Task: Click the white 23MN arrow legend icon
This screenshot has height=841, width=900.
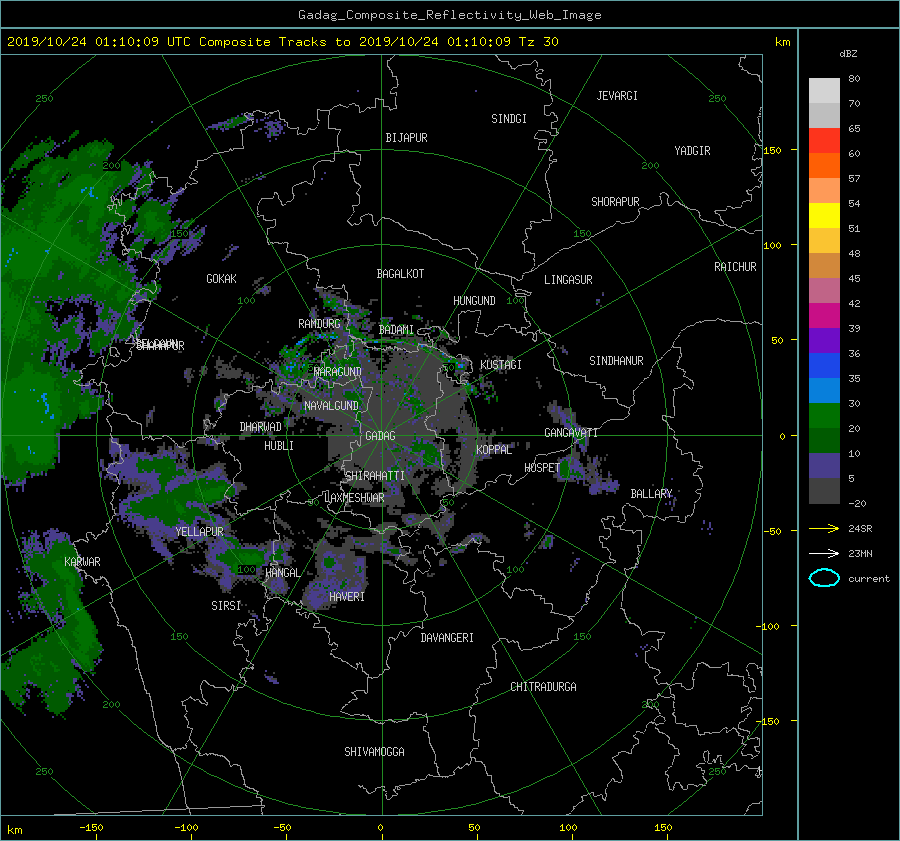Action: [x=824, y=553]
